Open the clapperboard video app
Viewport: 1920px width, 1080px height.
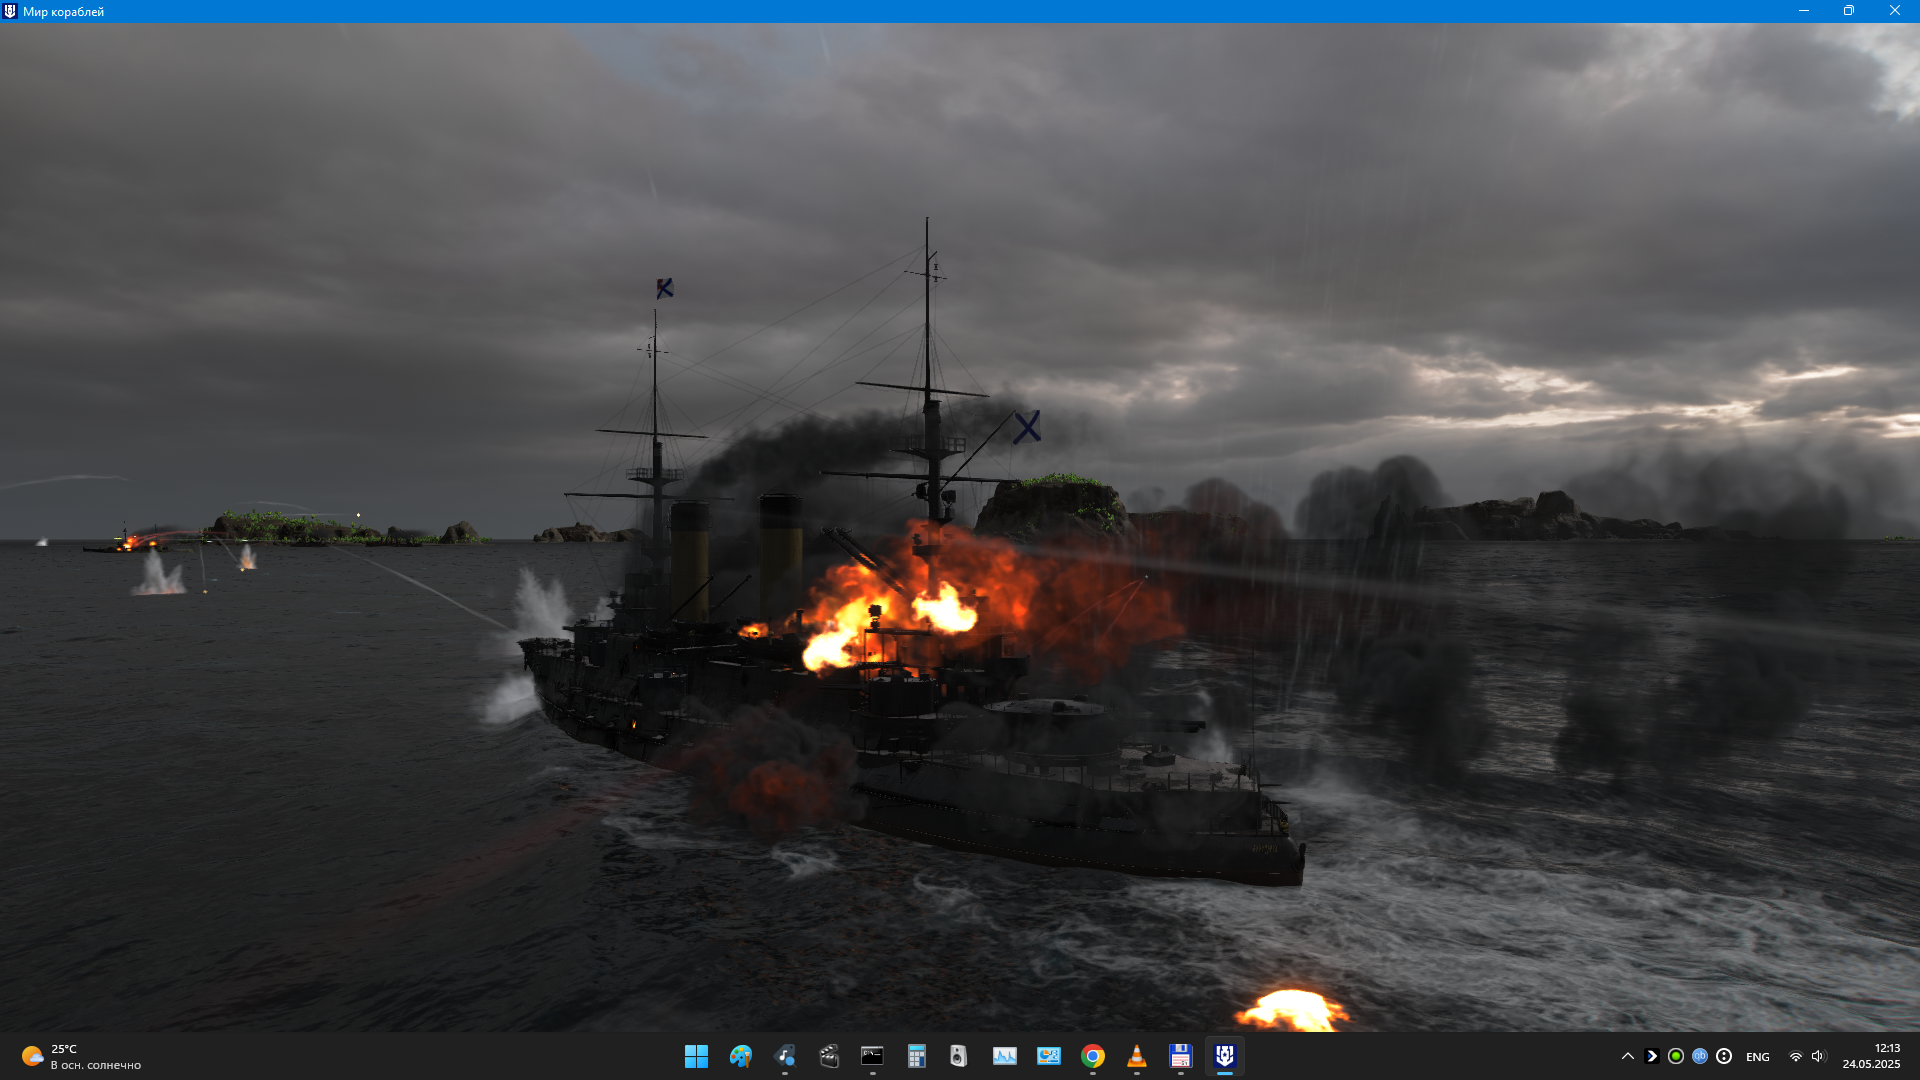(829, 1056)
